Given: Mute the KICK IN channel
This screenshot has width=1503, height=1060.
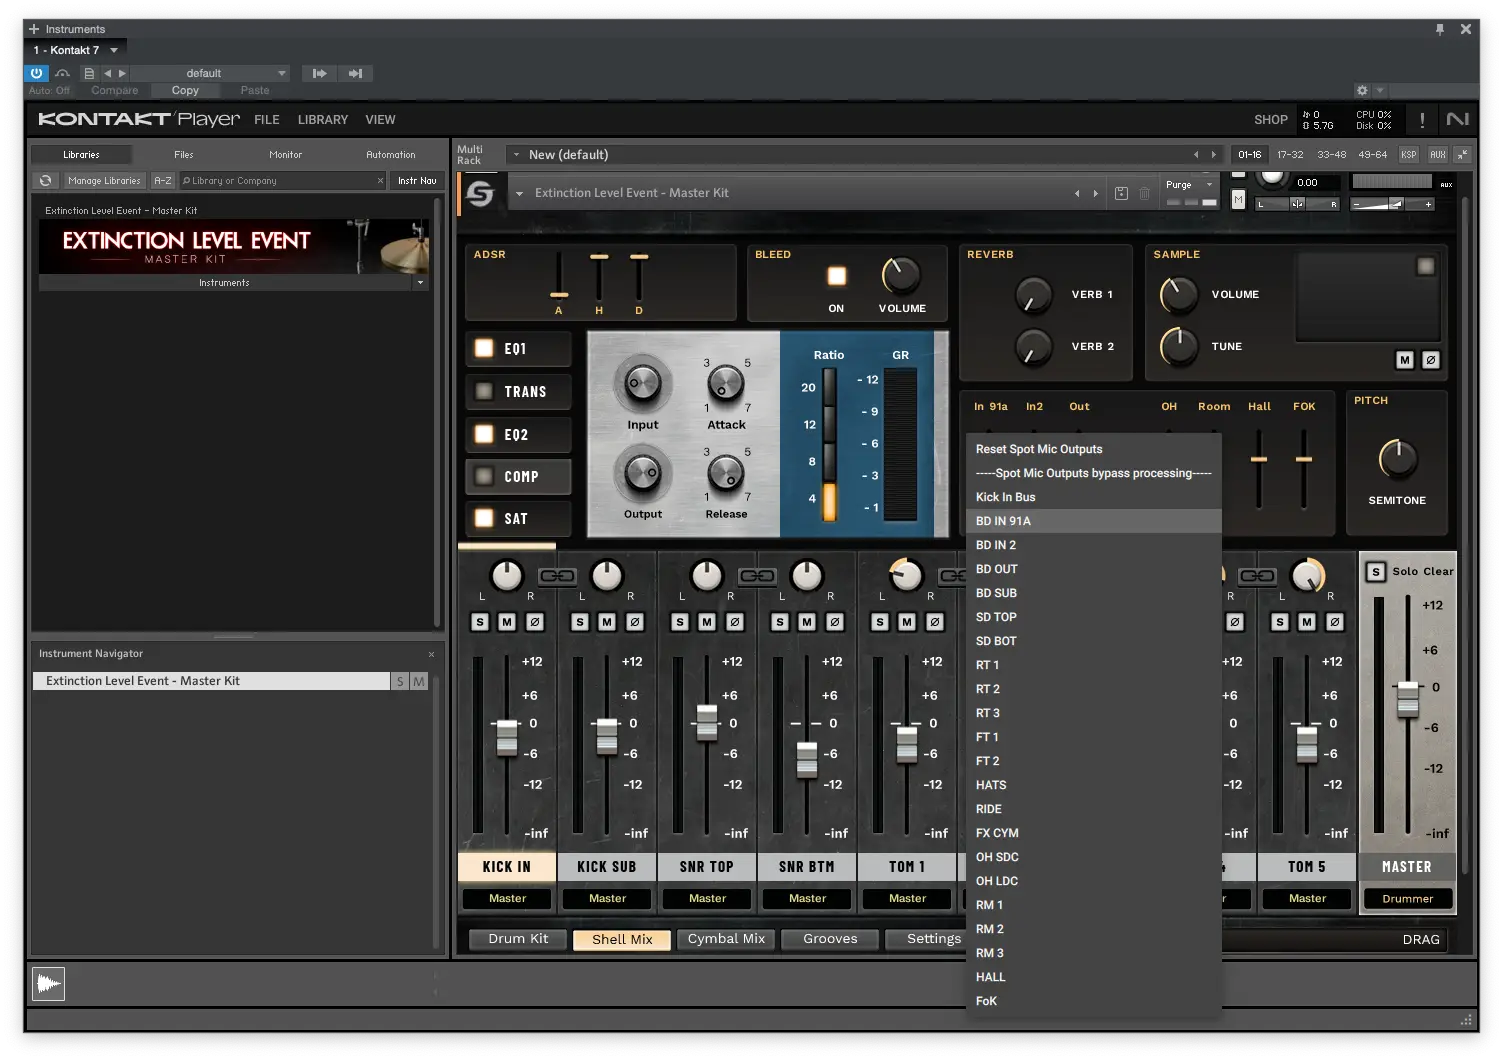Looking at the screenshot, I should point(507,622).
